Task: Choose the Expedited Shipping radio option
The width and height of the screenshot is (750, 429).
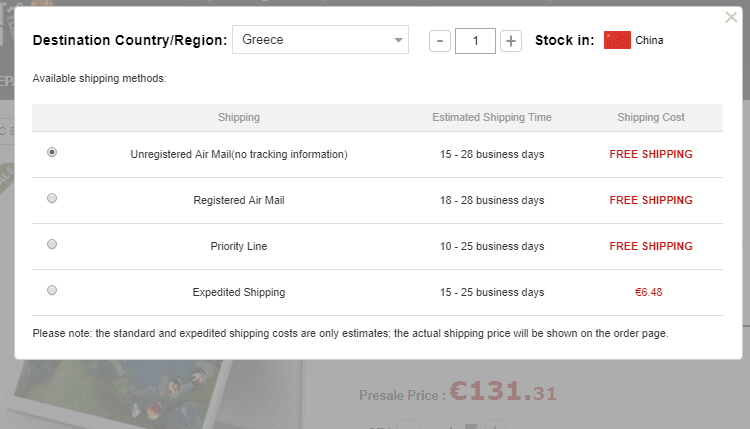Action: pos(52,290)
